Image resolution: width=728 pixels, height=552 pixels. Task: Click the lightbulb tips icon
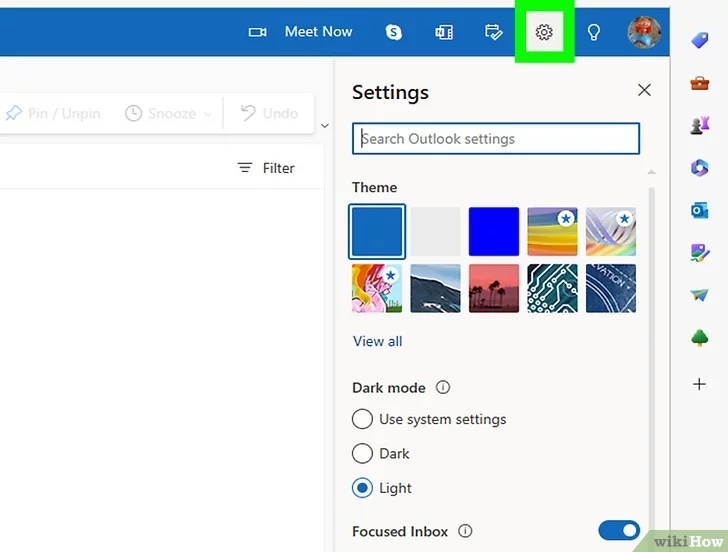[593, 32]
